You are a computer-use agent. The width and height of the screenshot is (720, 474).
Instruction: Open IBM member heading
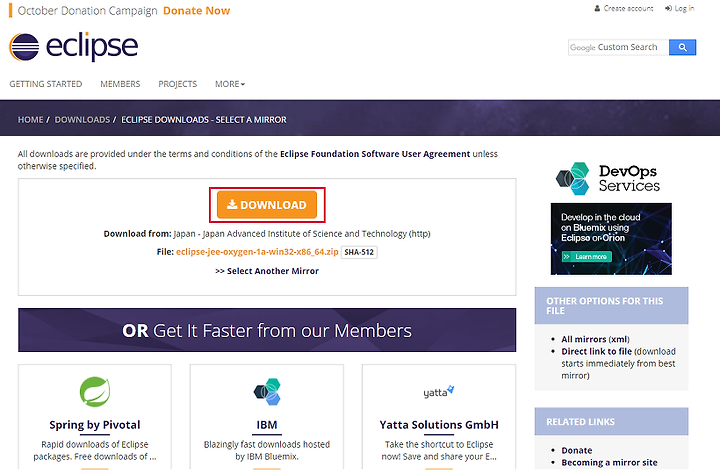click(267, 425)
